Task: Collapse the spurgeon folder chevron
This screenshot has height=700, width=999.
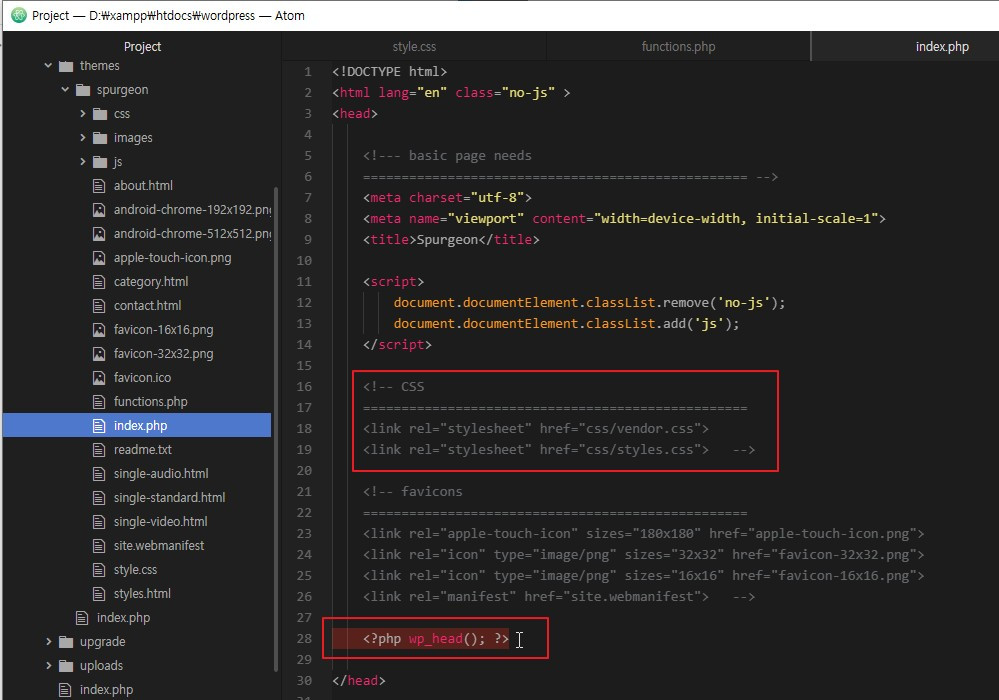Action: [x=65, y=89]
